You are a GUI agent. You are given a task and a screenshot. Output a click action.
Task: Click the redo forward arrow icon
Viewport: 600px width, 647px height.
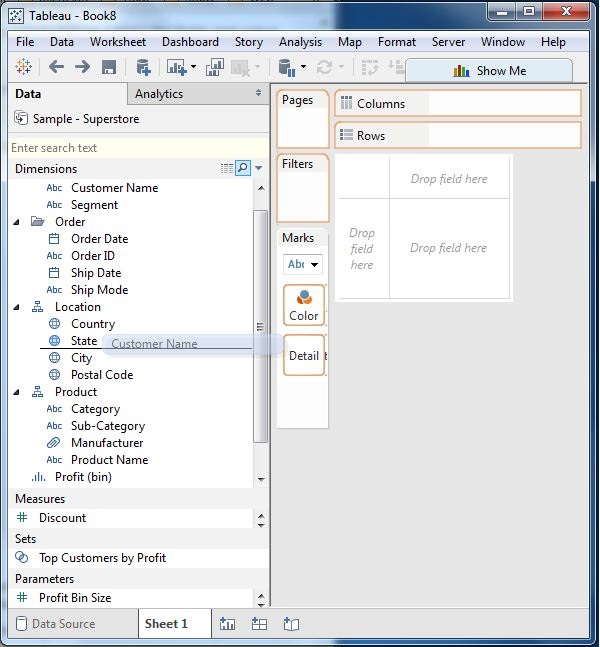coord(83,66)
